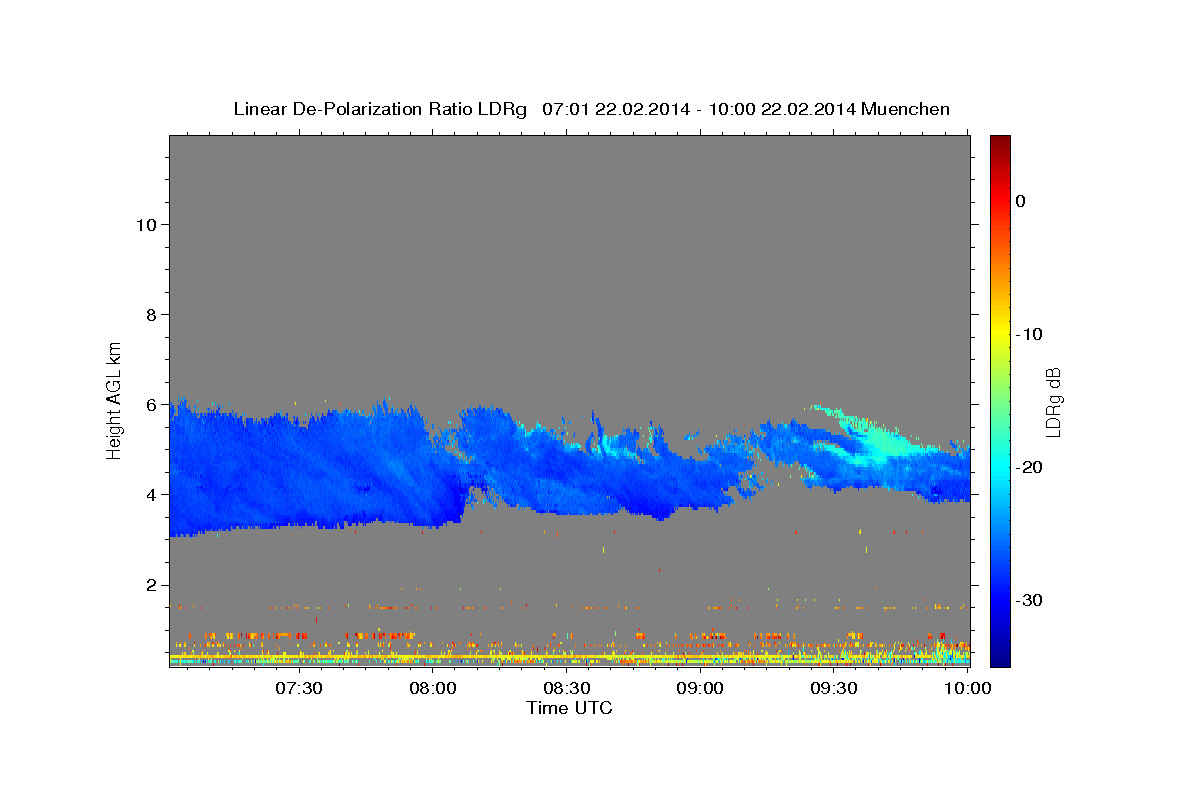Click the height tick label 4
The width and height of the screenshot is (1200, 800).
151,494
